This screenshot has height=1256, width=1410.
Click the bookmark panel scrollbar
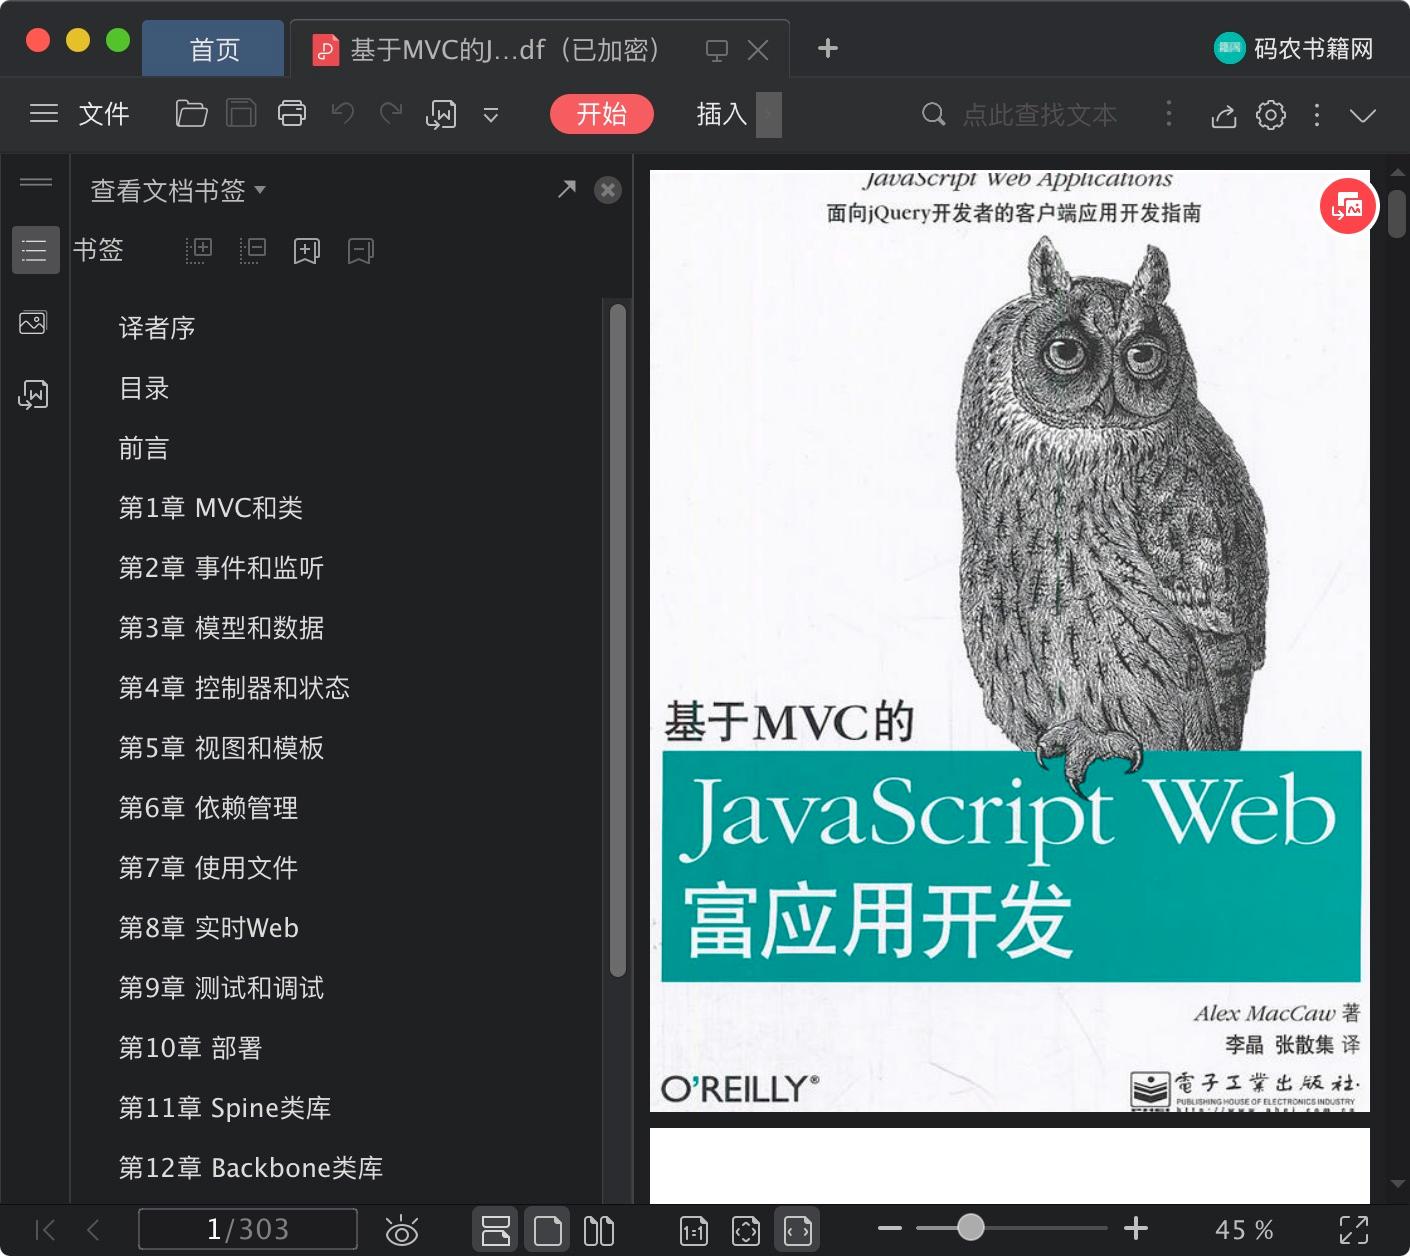(x=618, y=640)
